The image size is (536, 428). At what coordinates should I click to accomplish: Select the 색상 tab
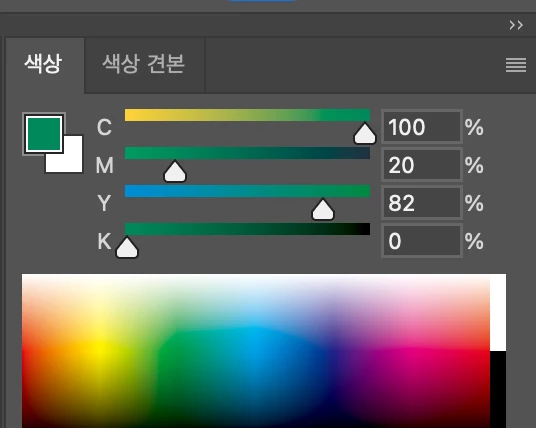[44, 64]
